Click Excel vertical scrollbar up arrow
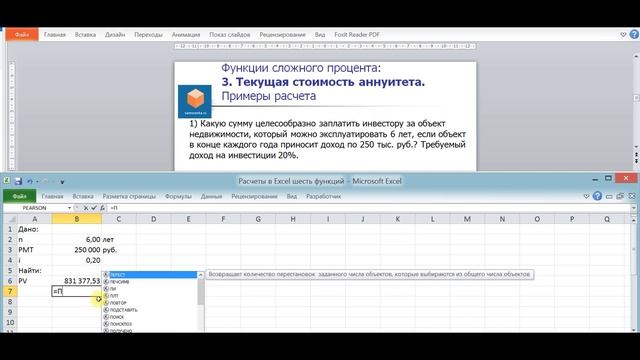 634,220
